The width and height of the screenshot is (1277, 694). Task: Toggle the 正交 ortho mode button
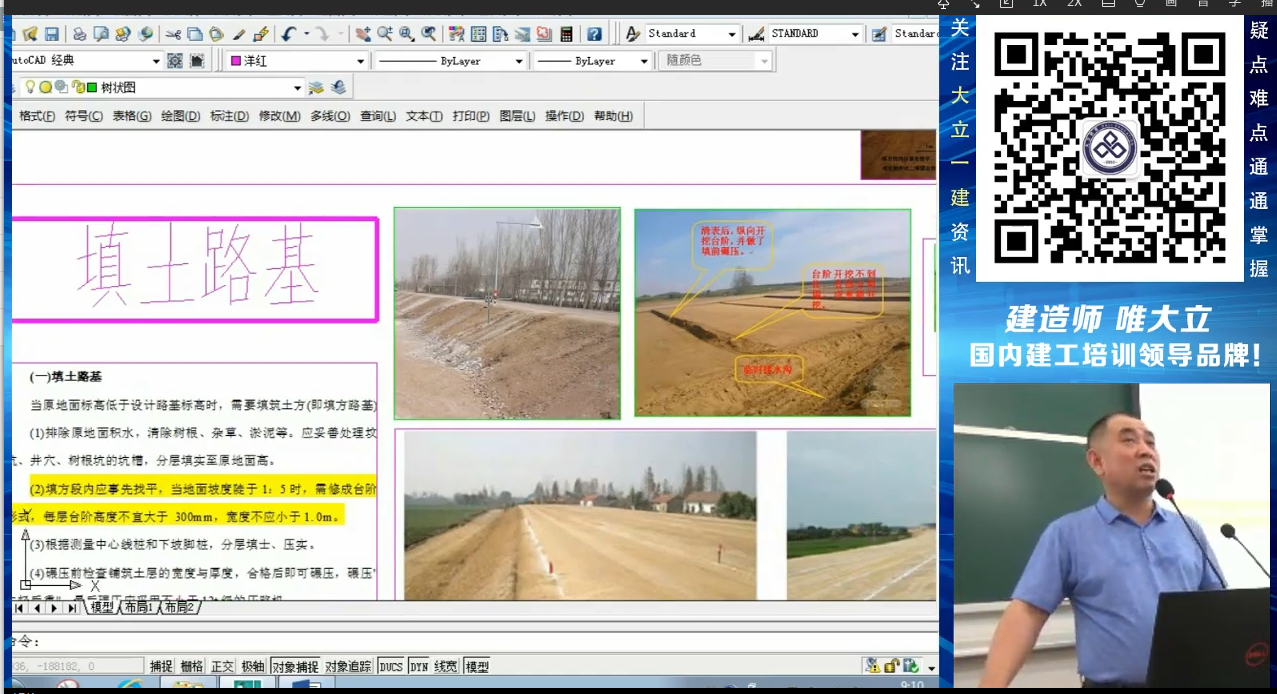[222, 666]
